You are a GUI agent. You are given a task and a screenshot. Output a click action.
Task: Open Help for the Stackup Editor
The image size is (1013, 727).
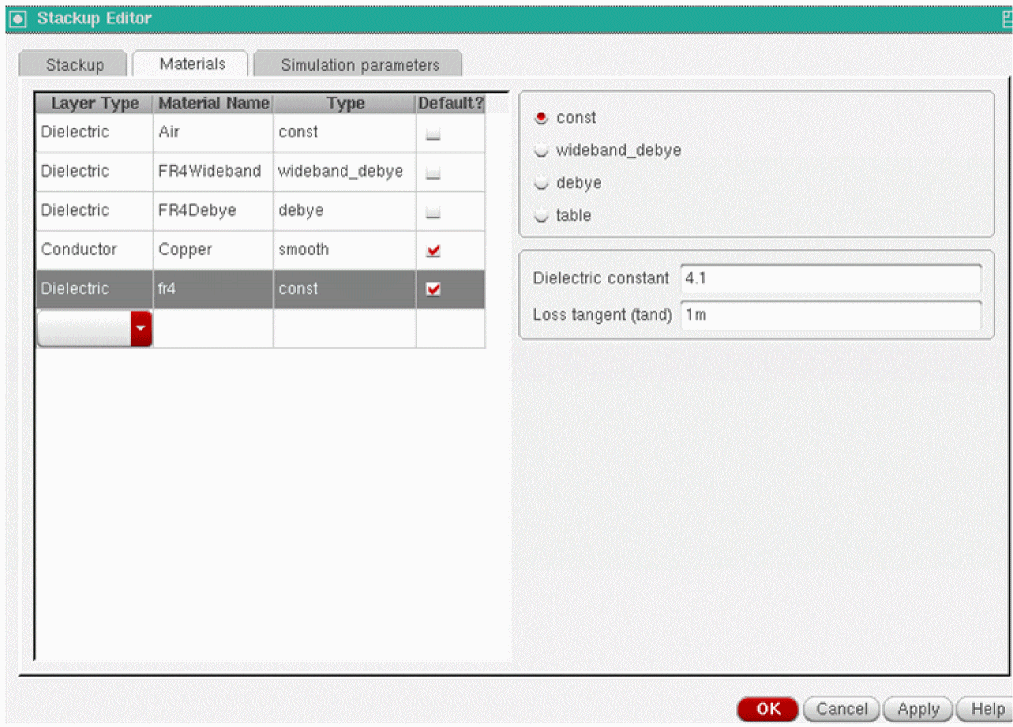pyautogui.click(x=985, y=709)
